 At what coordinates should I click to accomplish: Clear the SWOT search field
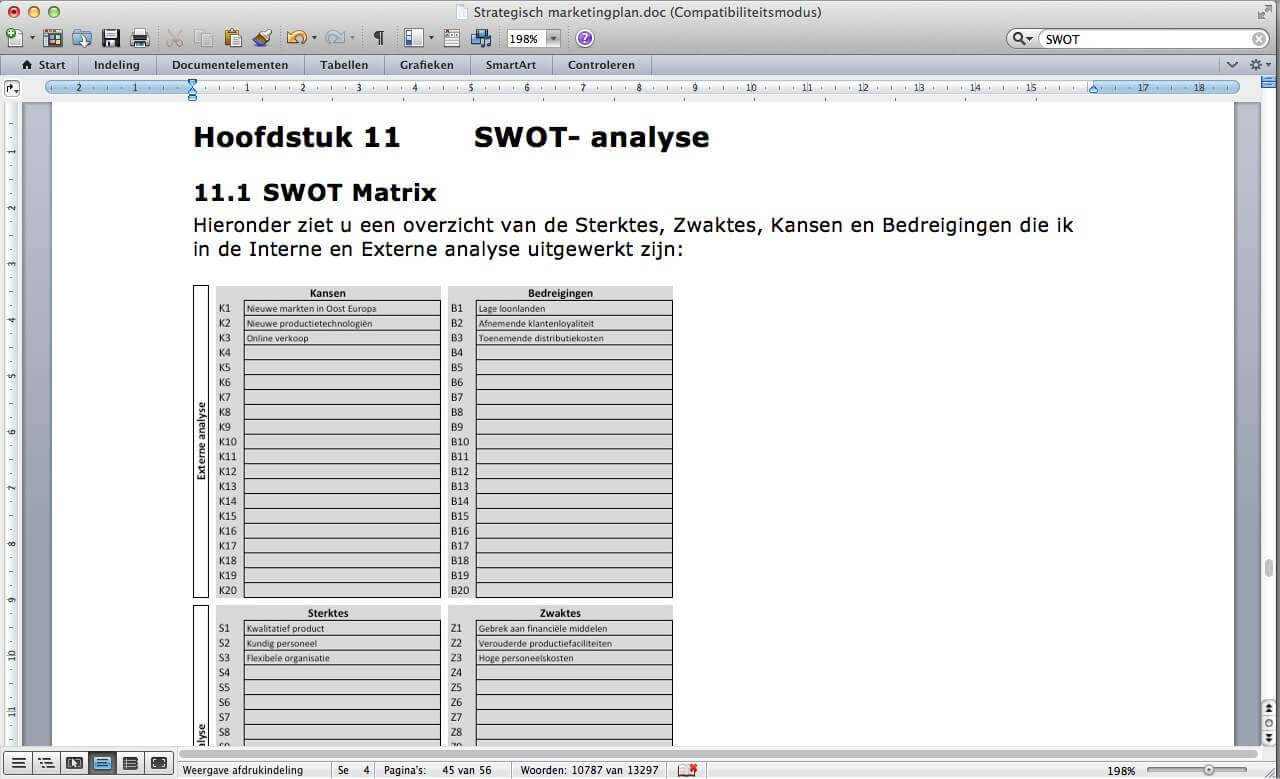1259,39
